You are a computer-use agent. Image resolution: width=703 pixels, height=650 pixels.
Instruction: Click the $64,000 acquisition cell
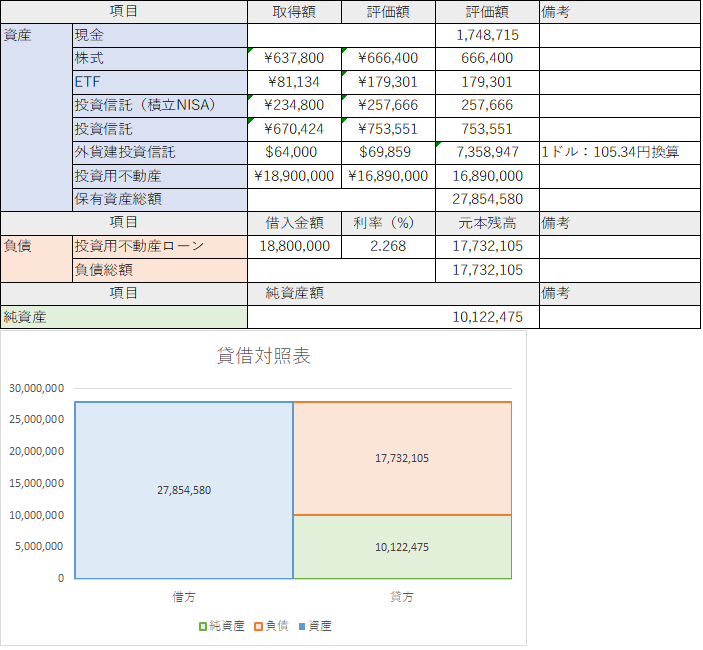295,153
